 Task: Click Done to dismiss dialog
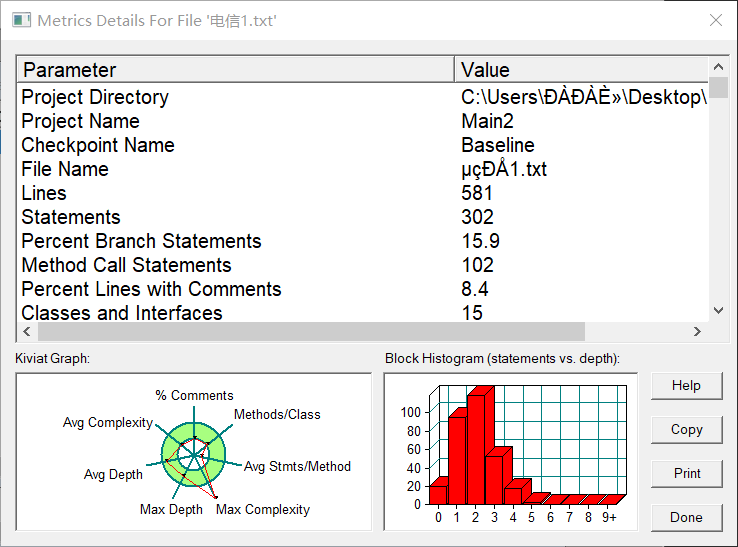point(686,517)
